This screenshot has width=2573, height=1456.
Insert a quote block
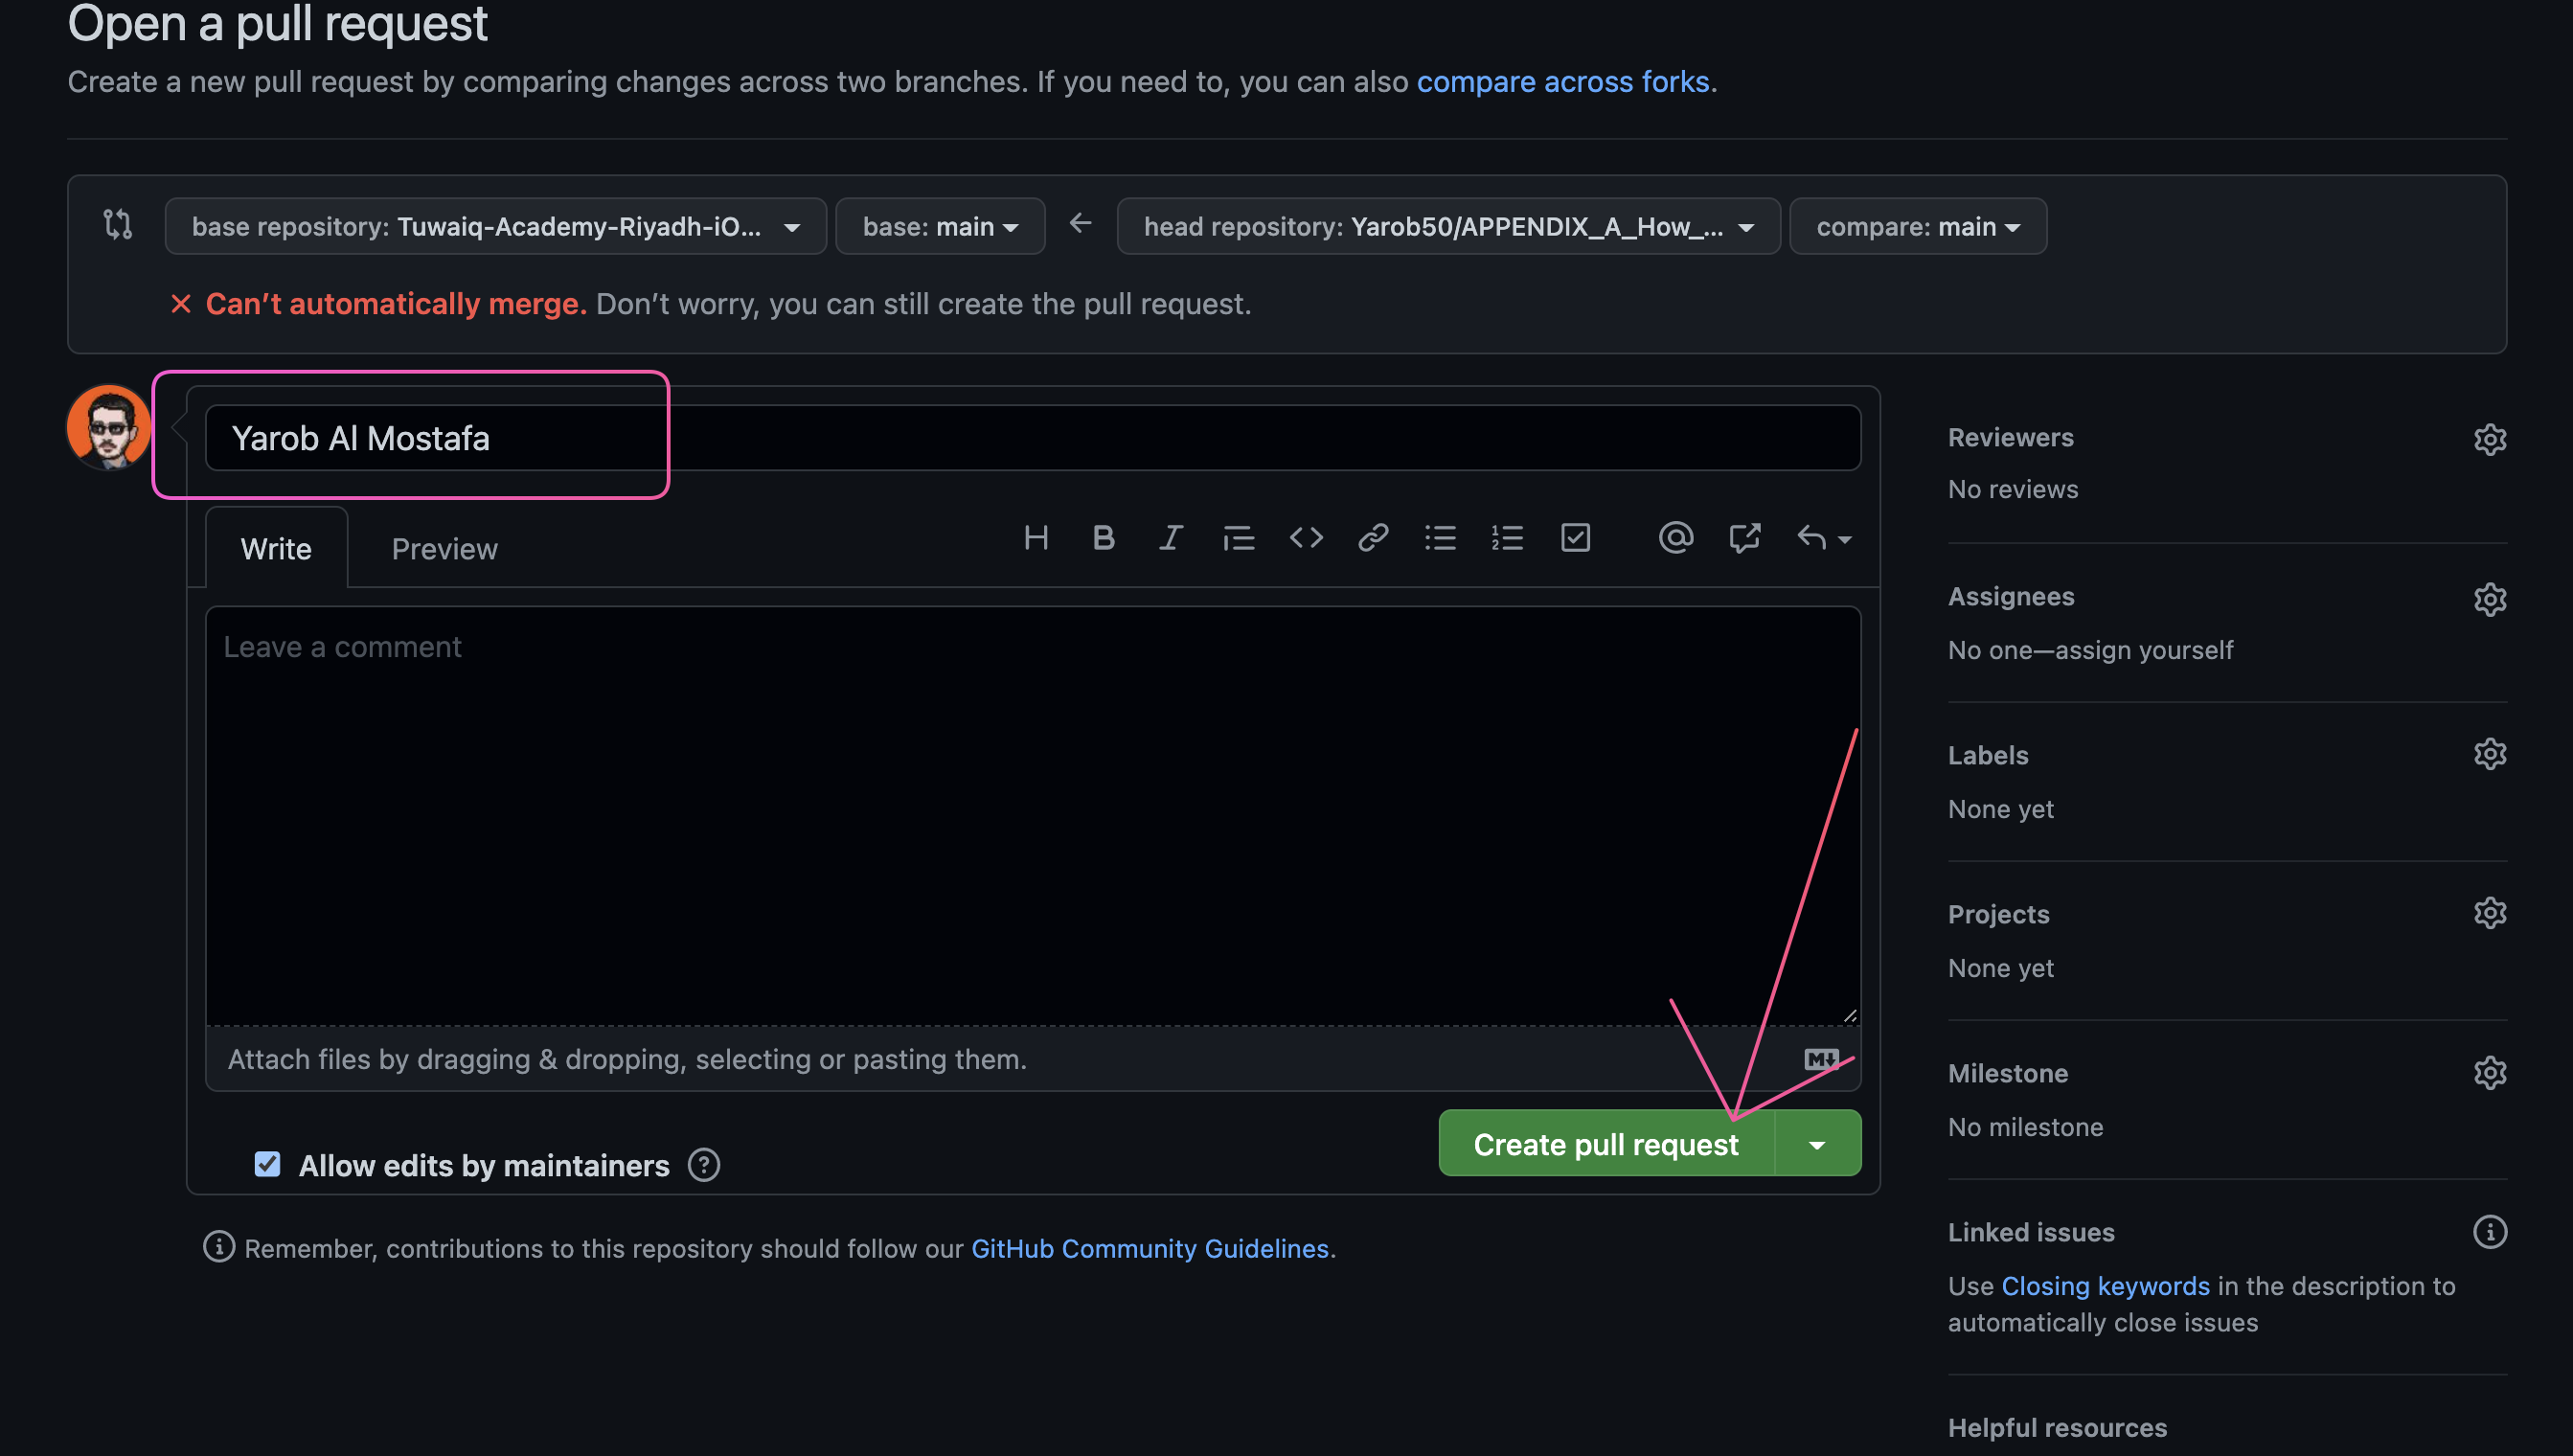(x=1238, y=537)
